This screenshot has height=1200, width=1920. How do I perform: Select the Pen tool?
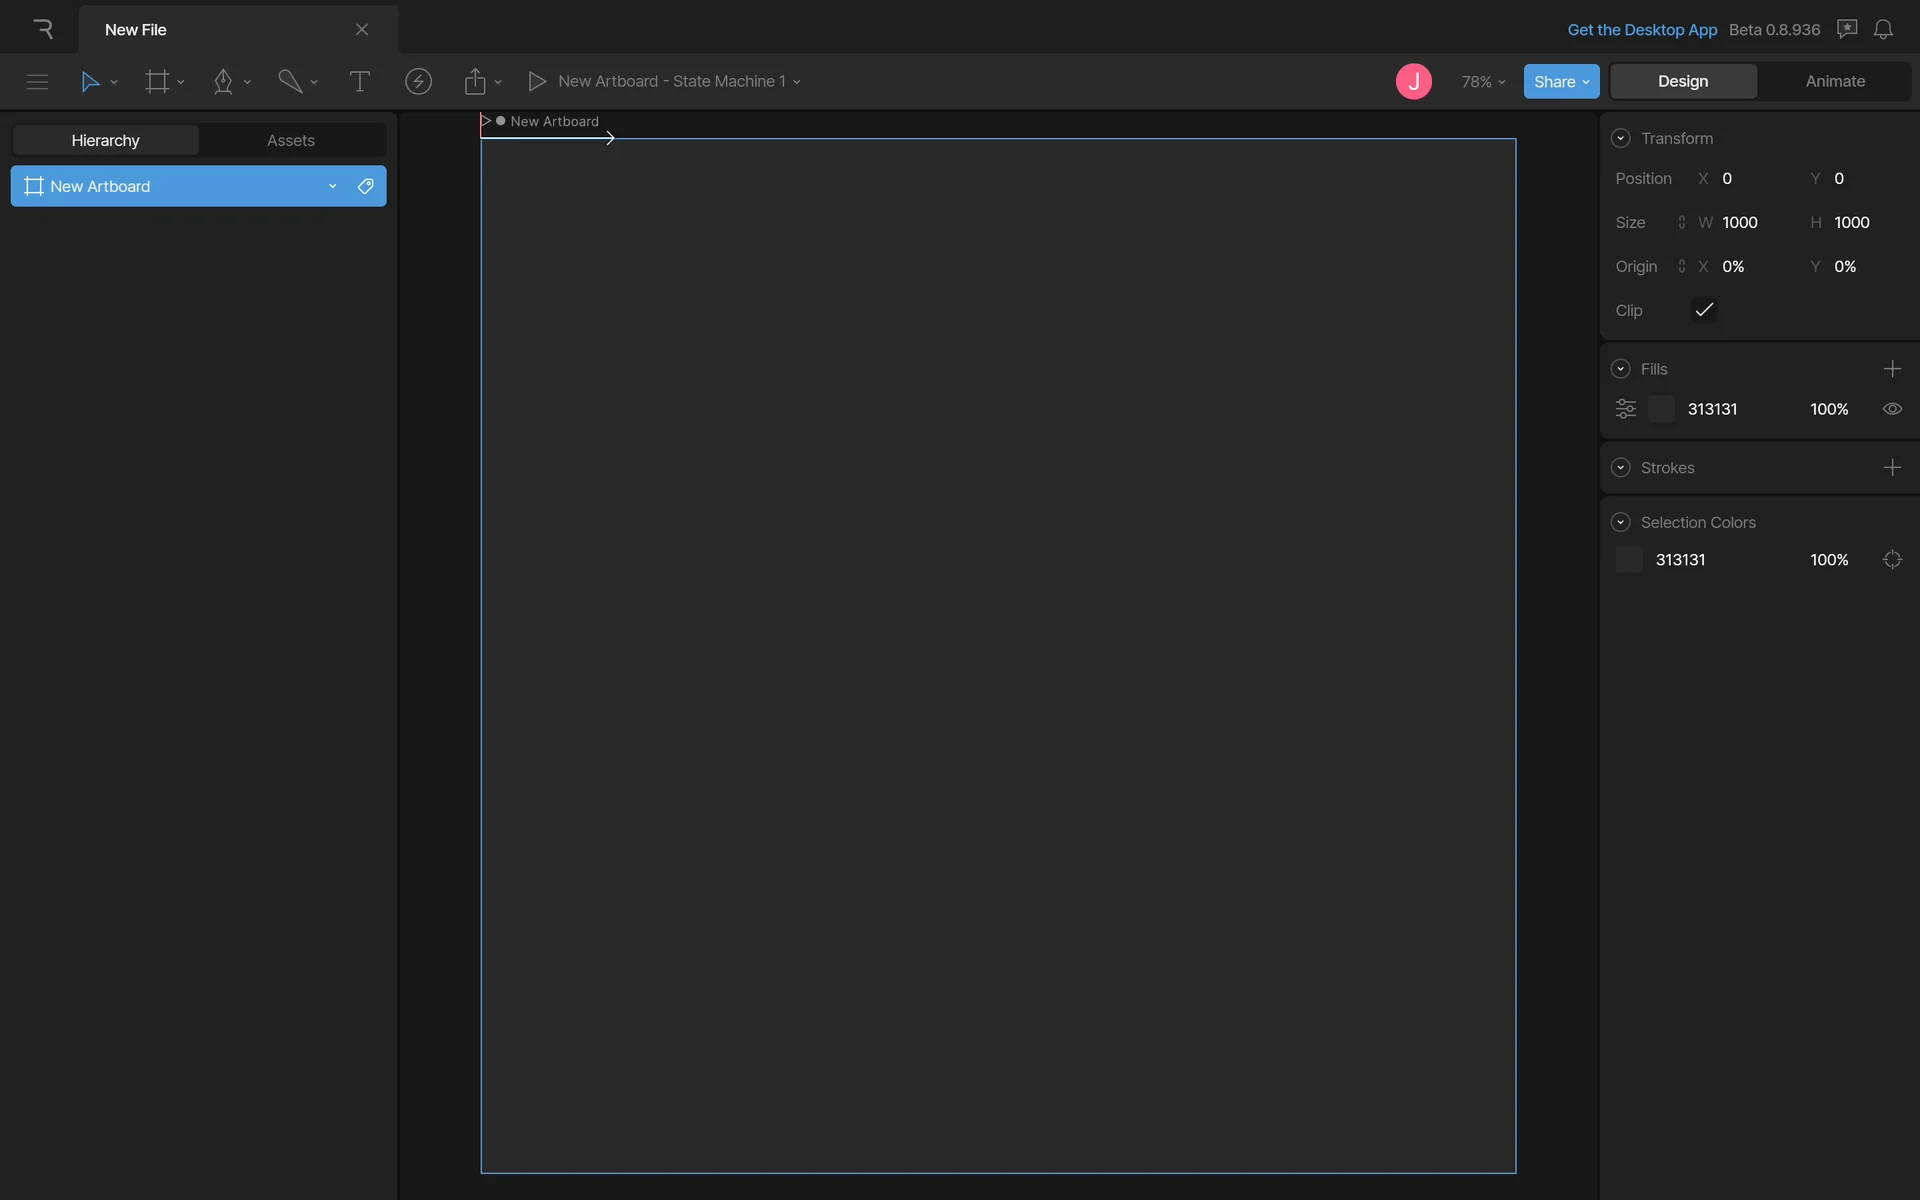tap(223, 82)
